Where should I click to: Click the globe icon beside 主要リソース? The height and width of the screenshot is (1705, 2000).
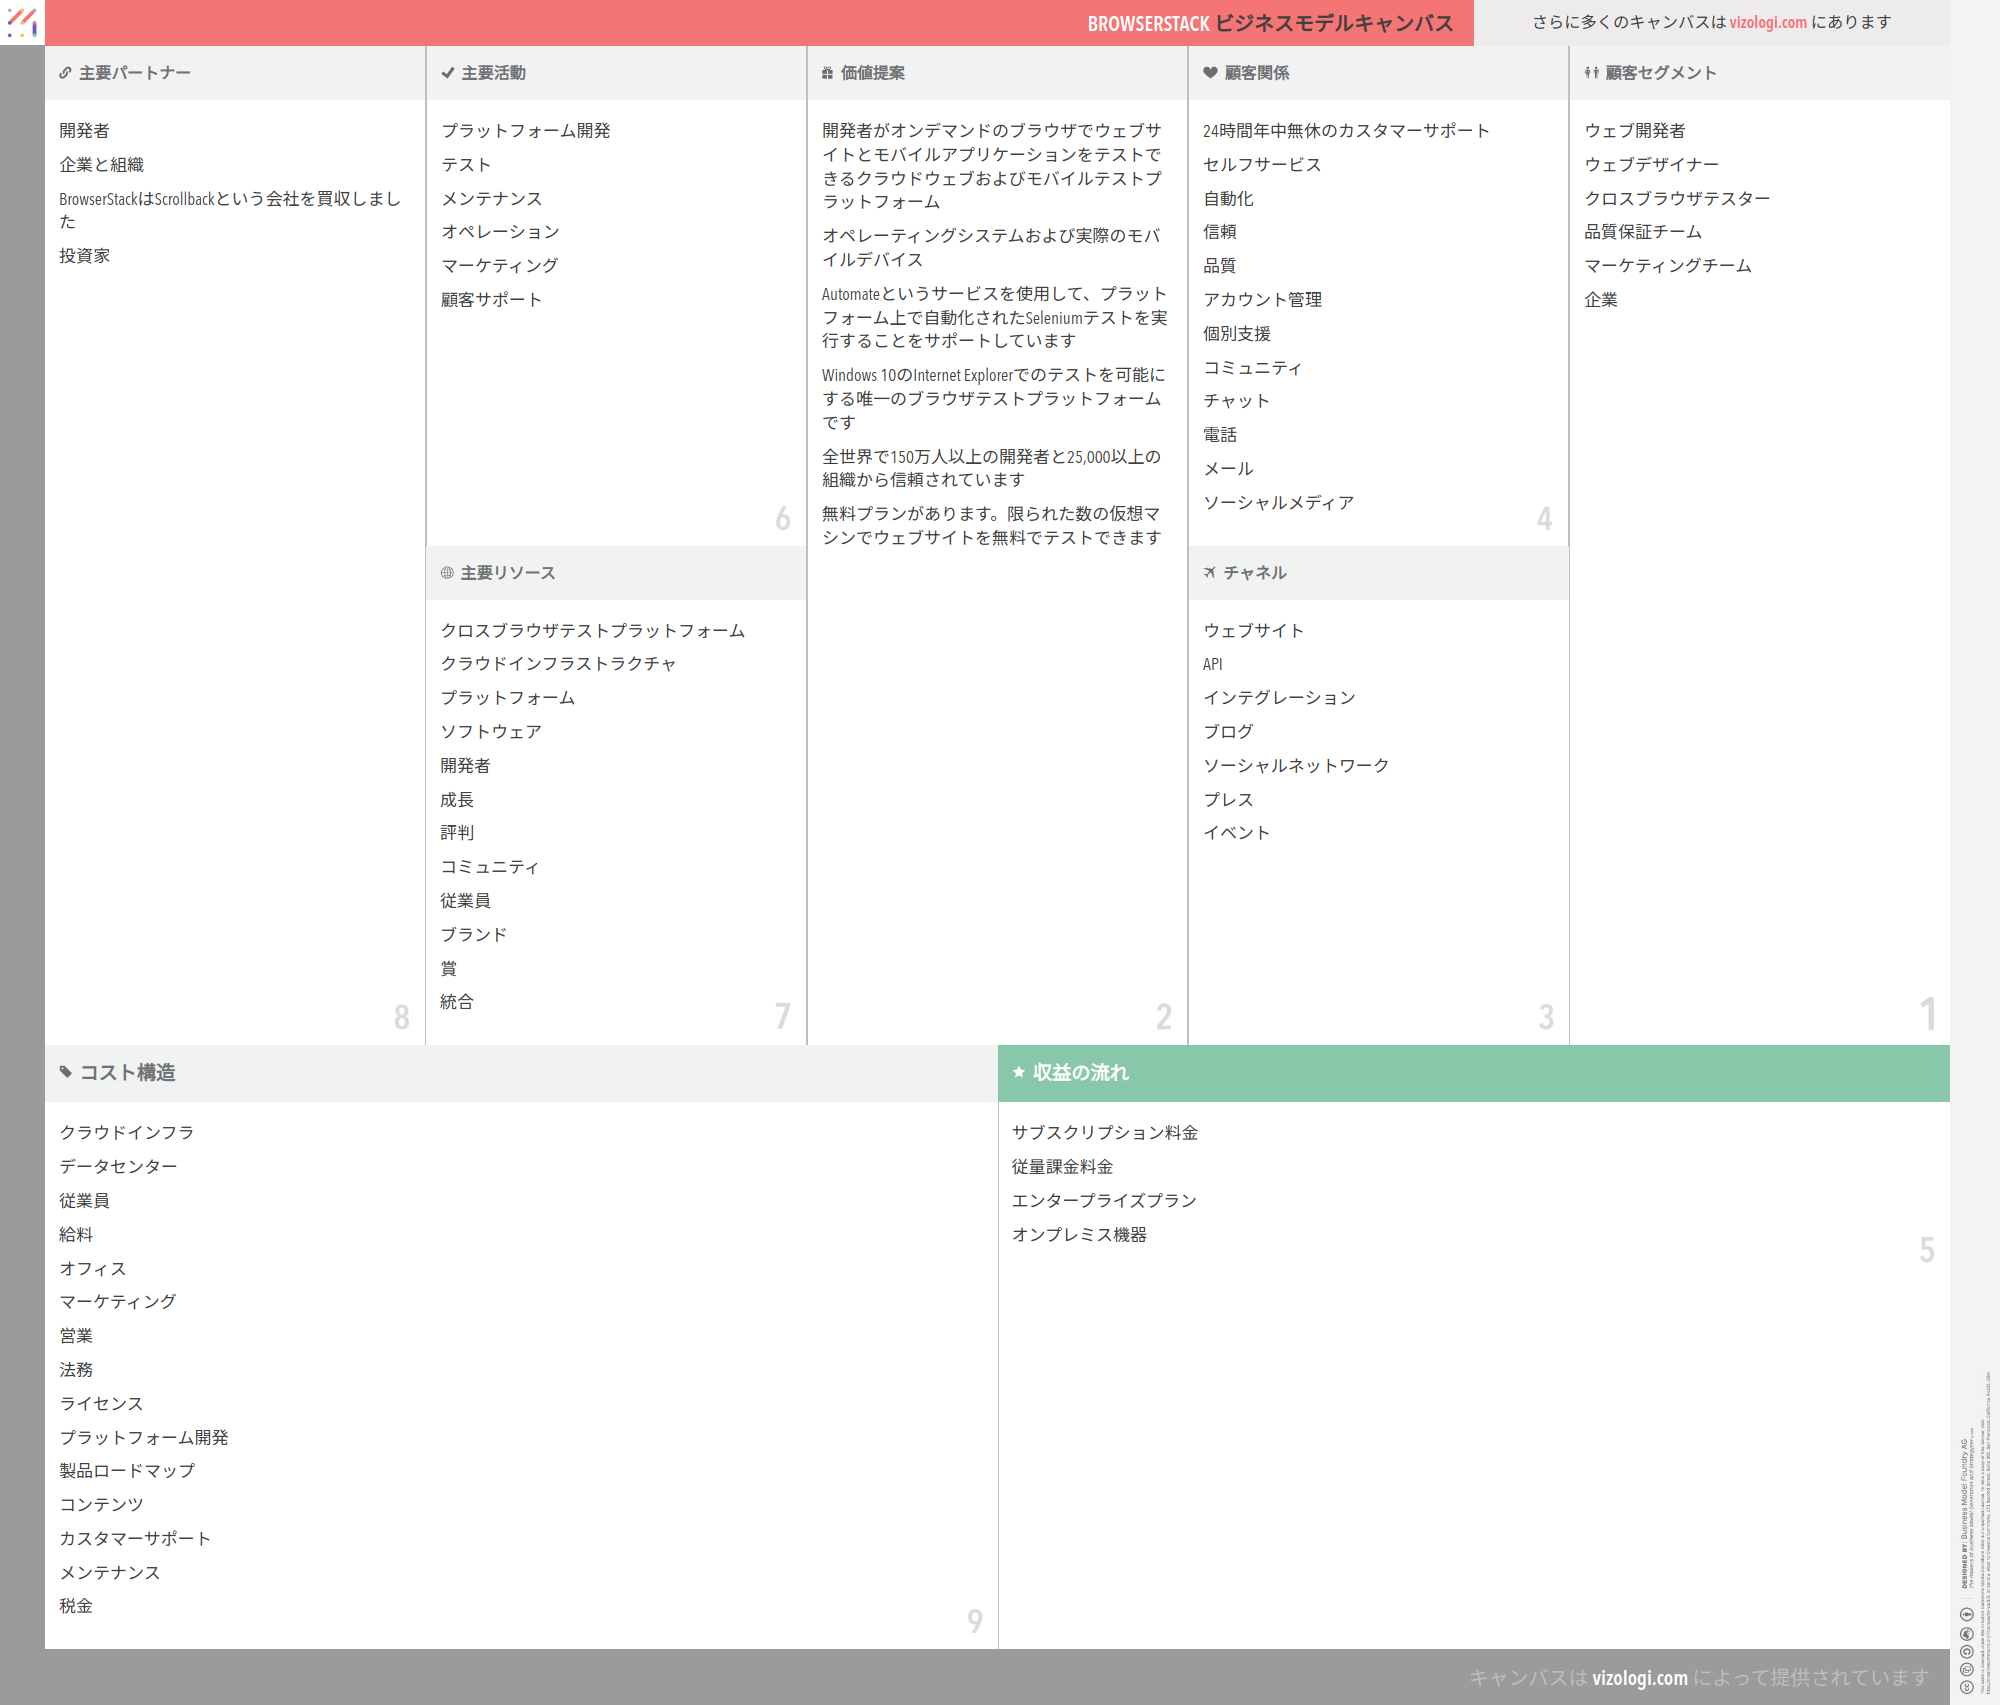click(x=447, y=573)
